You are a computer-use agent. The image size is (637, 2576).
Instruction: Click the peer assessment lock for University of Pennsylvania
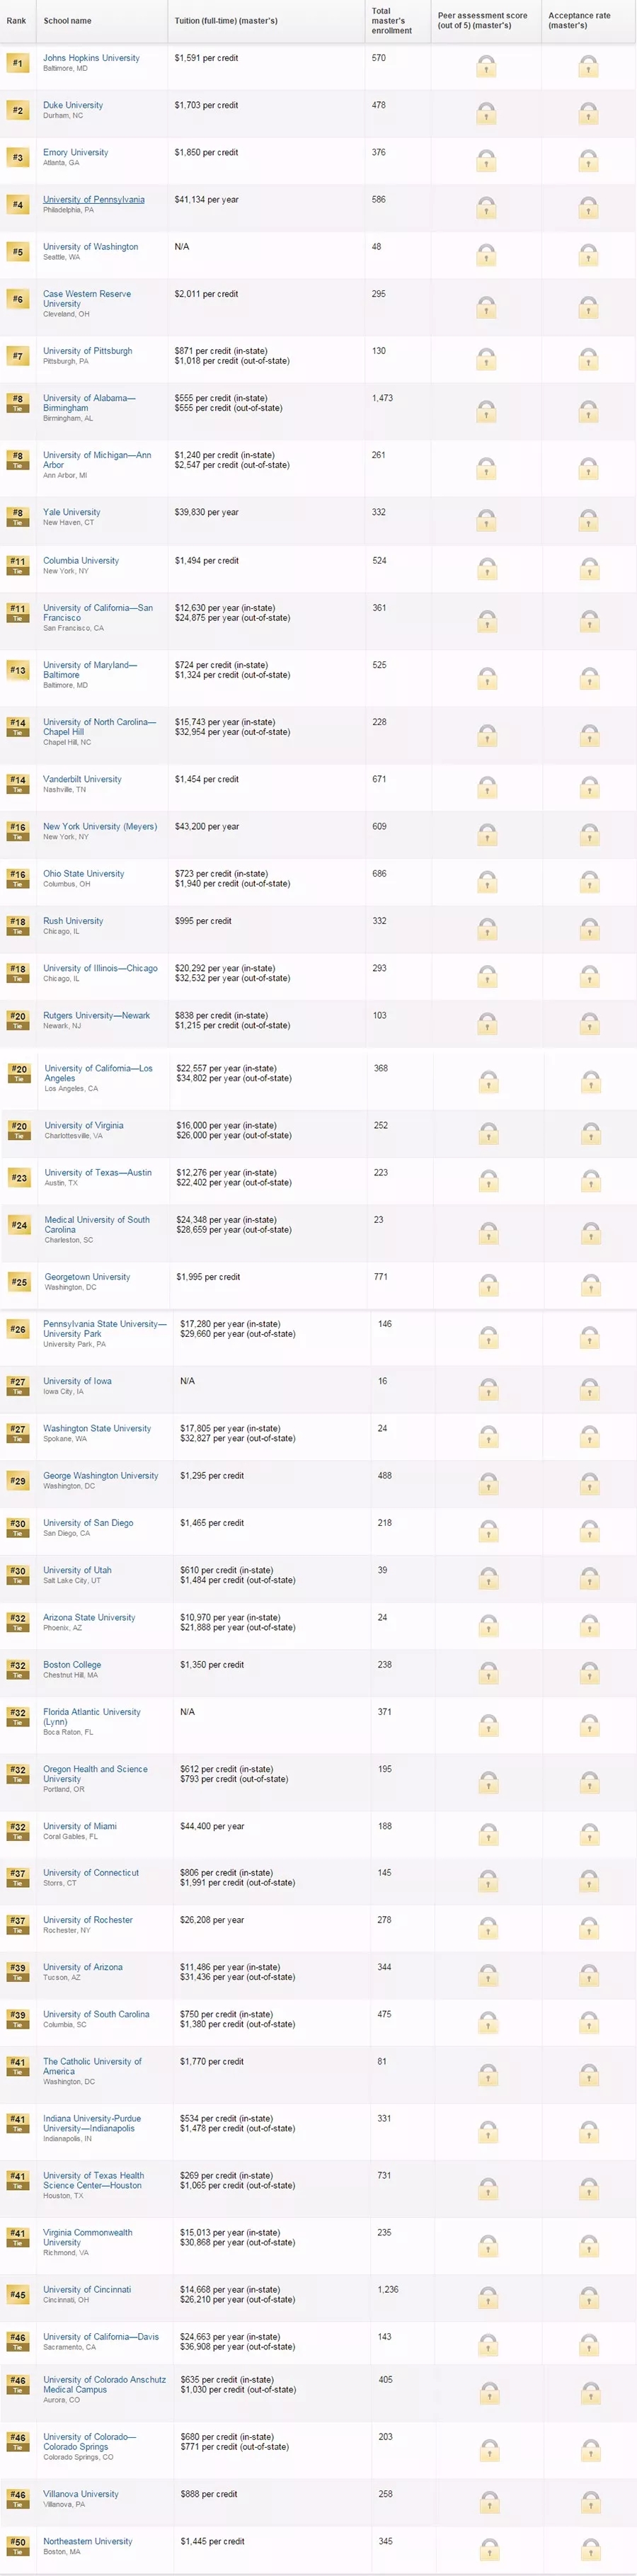(x=486, y=208)
